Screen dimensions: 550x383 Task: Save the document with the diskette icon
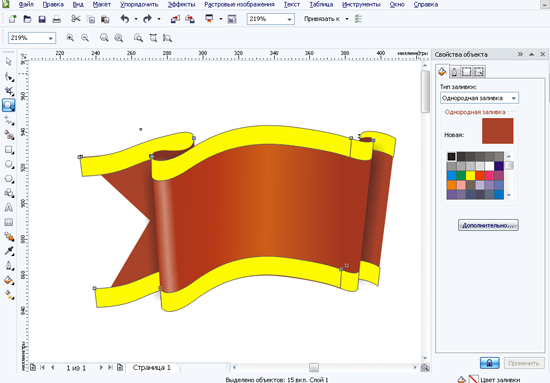pos(42,19)
